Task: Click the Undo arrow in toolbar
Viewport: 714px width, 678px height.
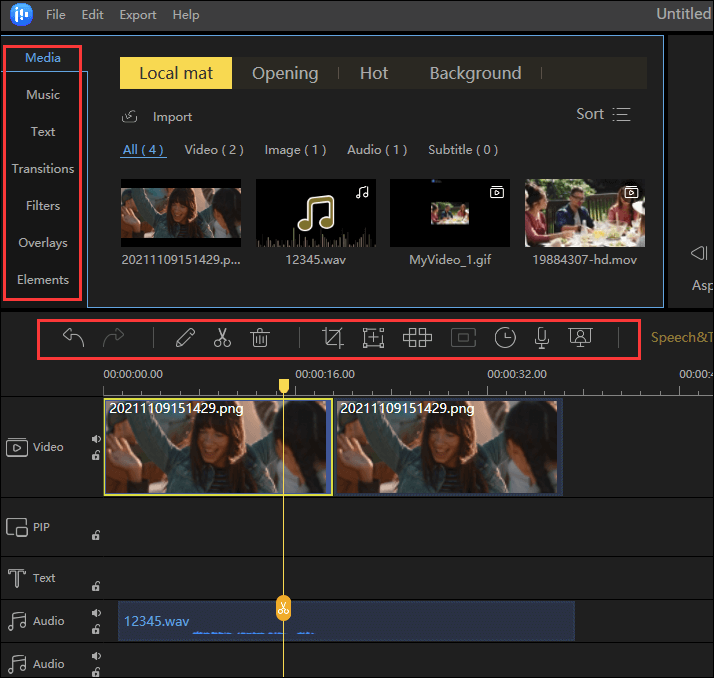Action: (x=73, y=338)
